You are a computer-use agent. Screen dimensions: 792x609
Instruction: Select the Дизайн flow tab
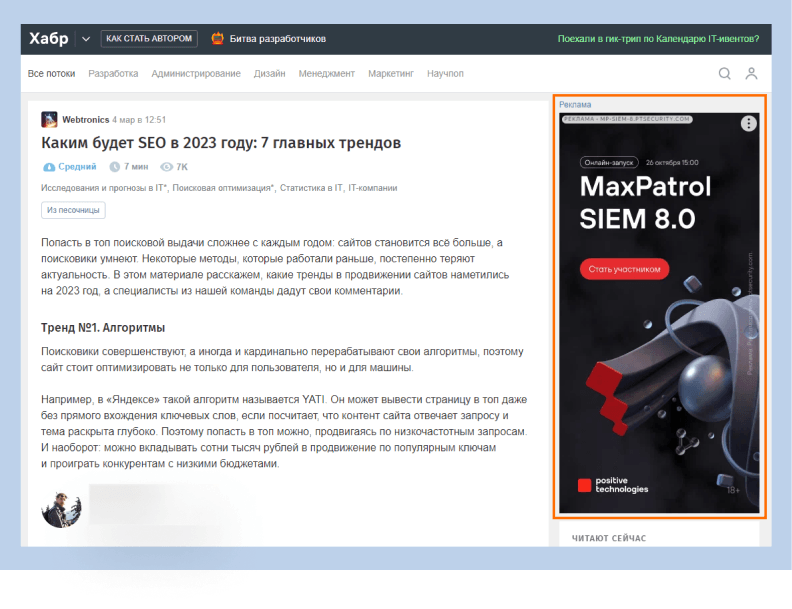269,74
